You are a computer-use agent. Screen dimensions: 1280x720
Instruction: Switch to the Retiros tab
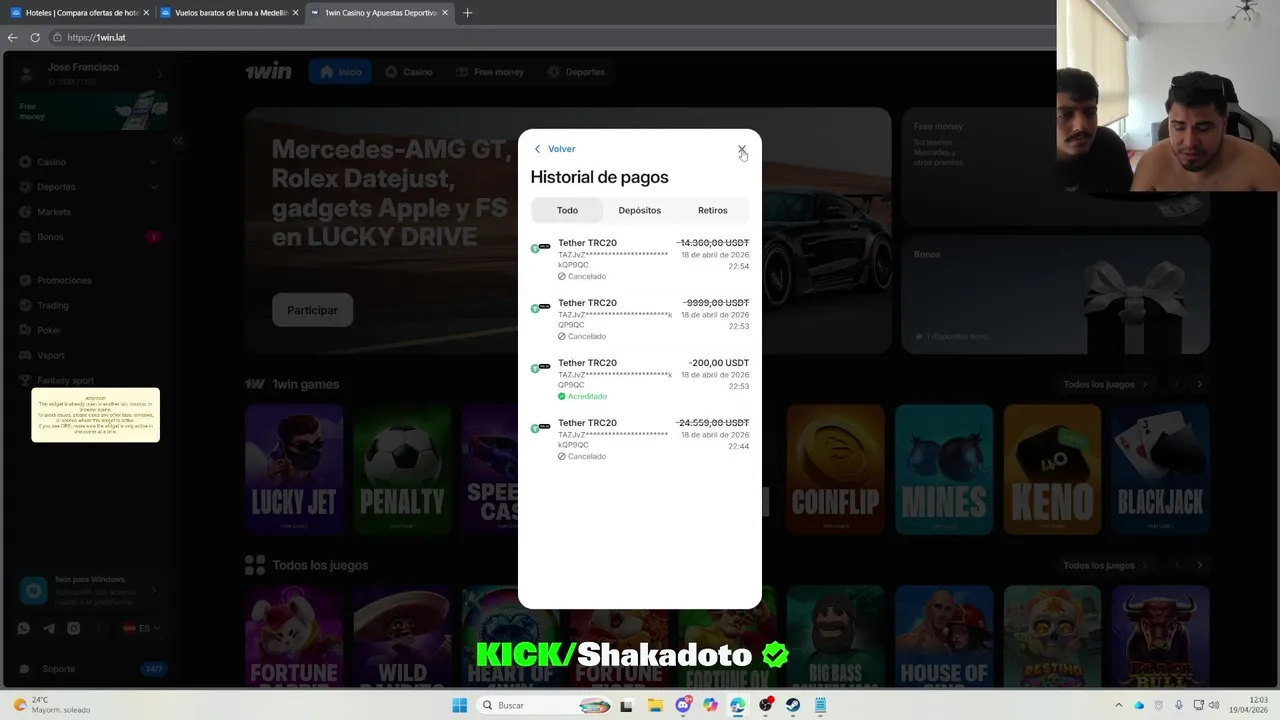713,210
